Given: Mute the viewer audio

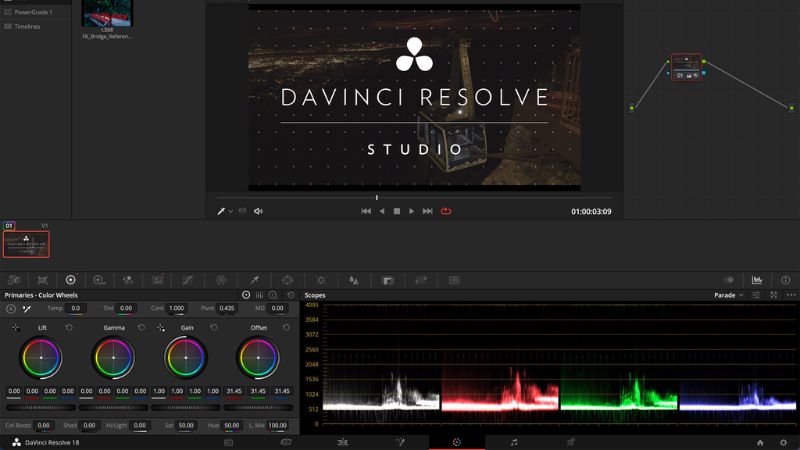Looking at the screenshot, I should pyautogui.click(x=258, y=211).
